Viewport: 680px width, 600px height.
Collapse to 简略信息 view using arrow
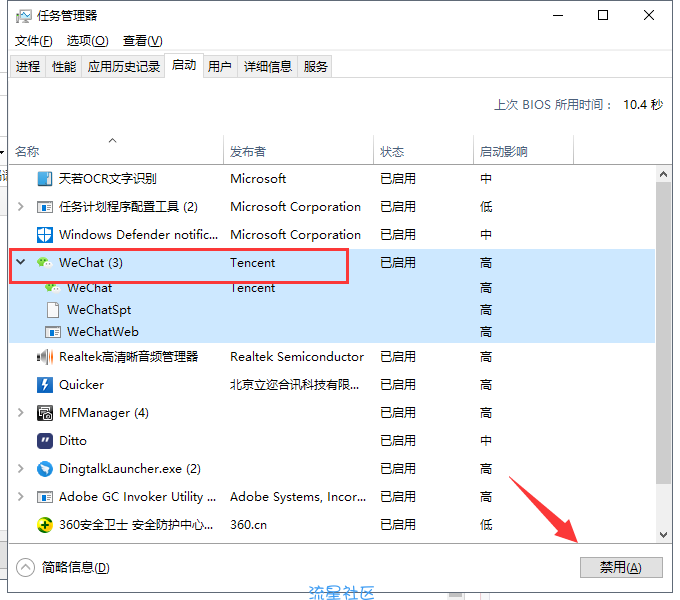click(25, 567)
